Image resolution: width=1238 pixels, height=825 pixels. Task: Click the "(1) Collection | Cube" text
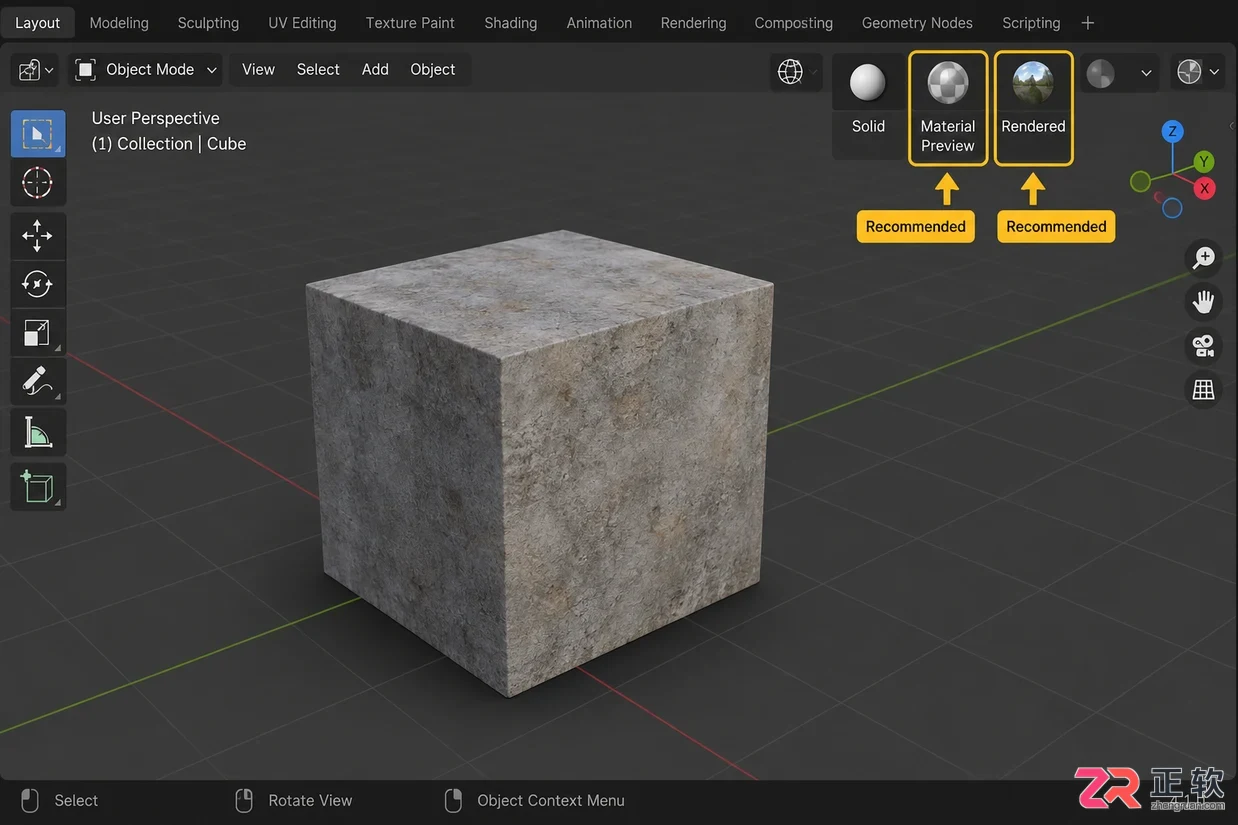(x=169, y=144)
